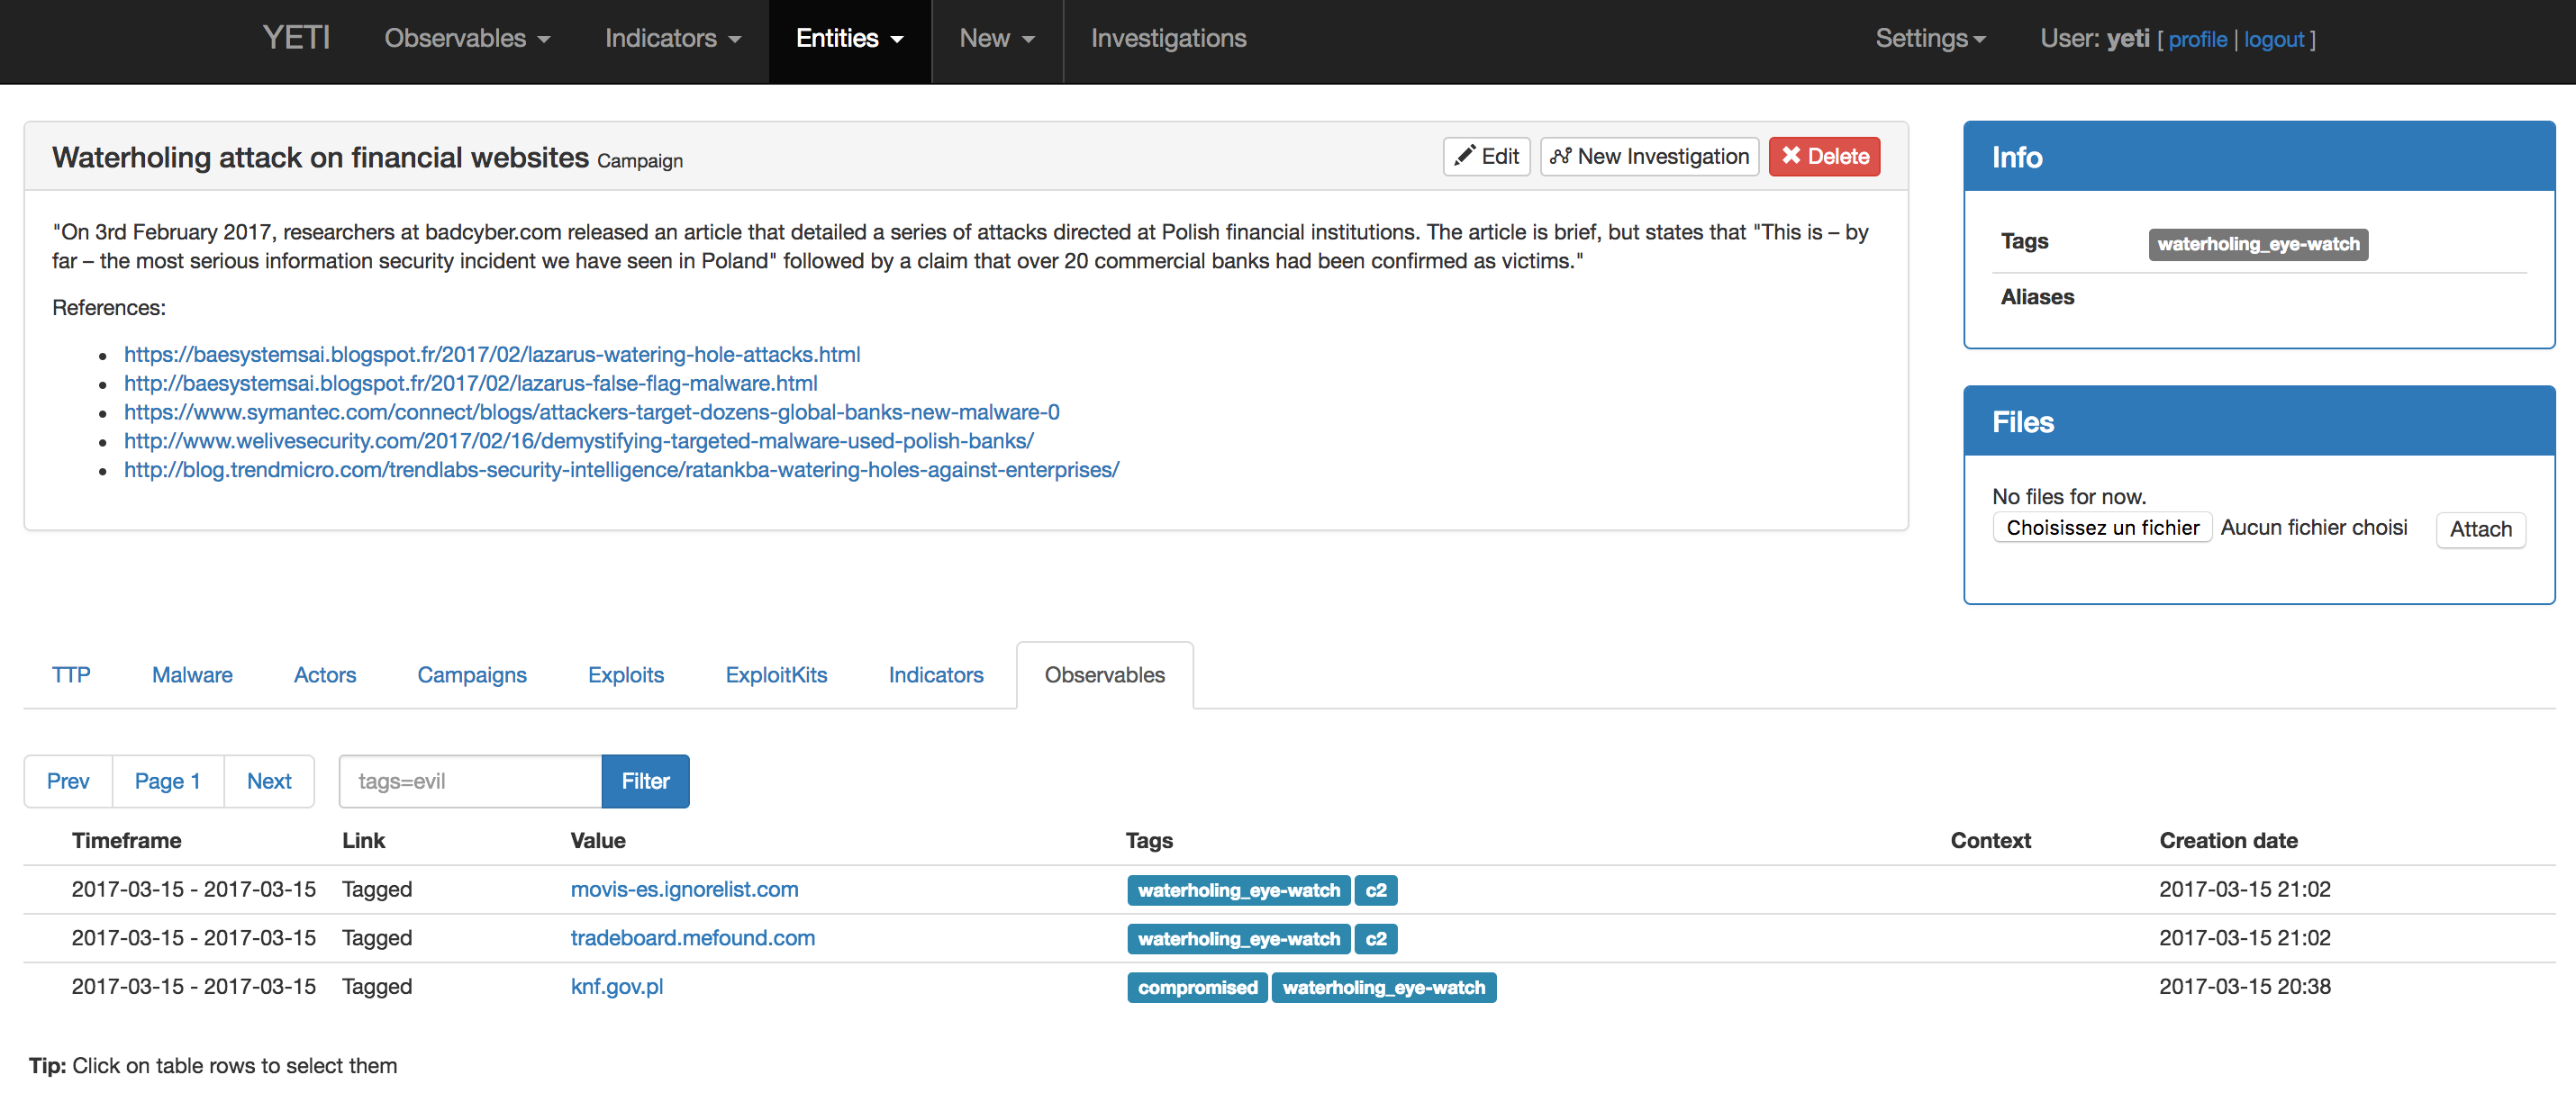Screen dimensions: 2576x1102
Task: Open the New menu in navbar
Action: (x=996, y=38)
